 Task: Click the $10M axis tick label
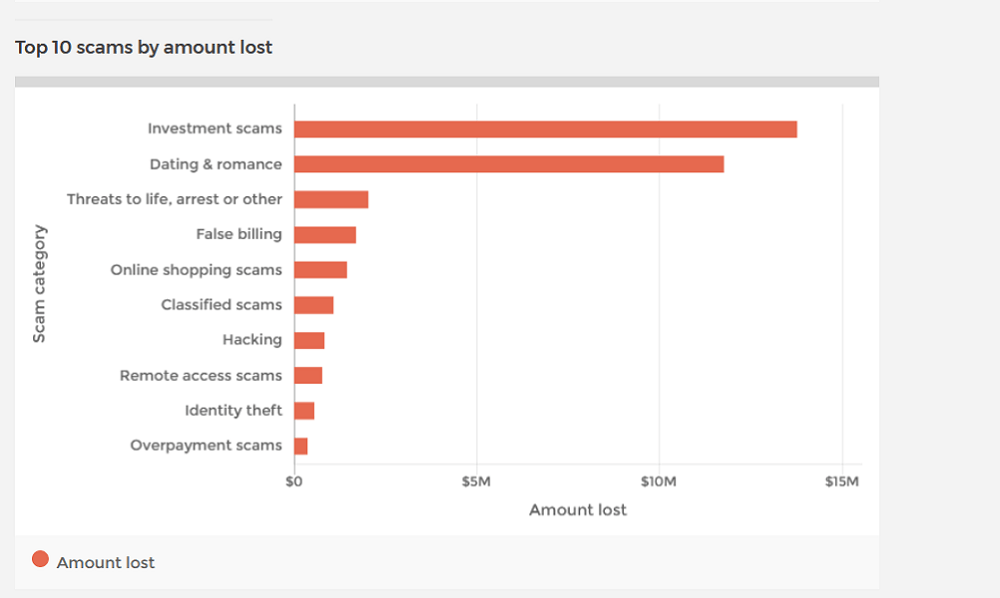(659, 481)
